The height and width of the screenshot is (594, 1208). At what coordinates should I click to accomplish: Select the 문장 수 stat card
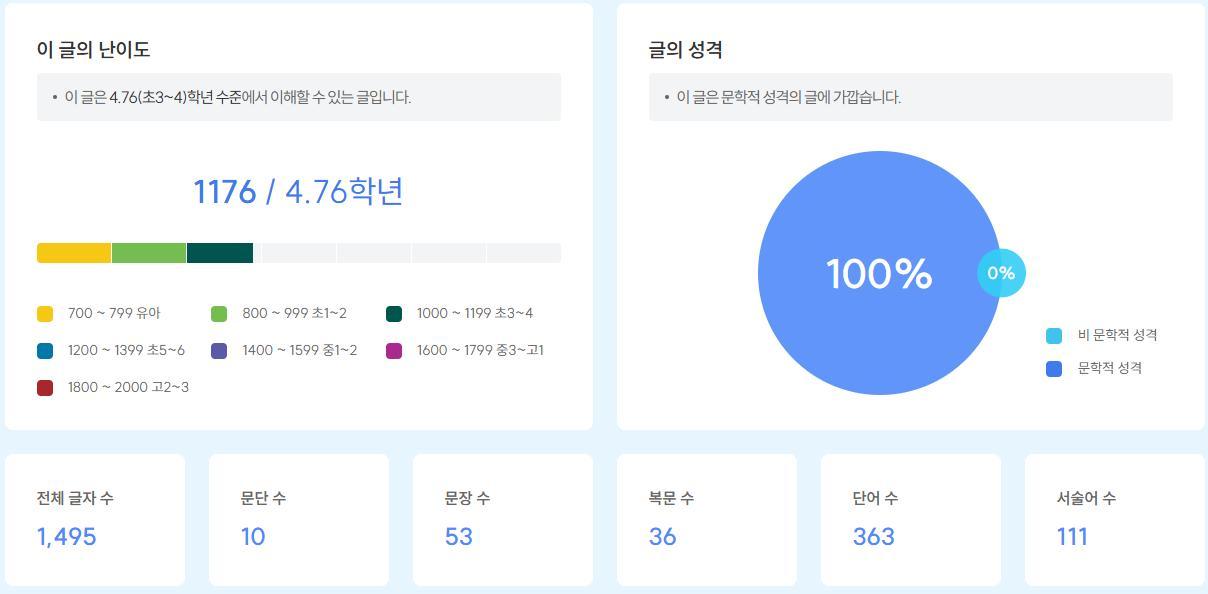pos(503,520)
